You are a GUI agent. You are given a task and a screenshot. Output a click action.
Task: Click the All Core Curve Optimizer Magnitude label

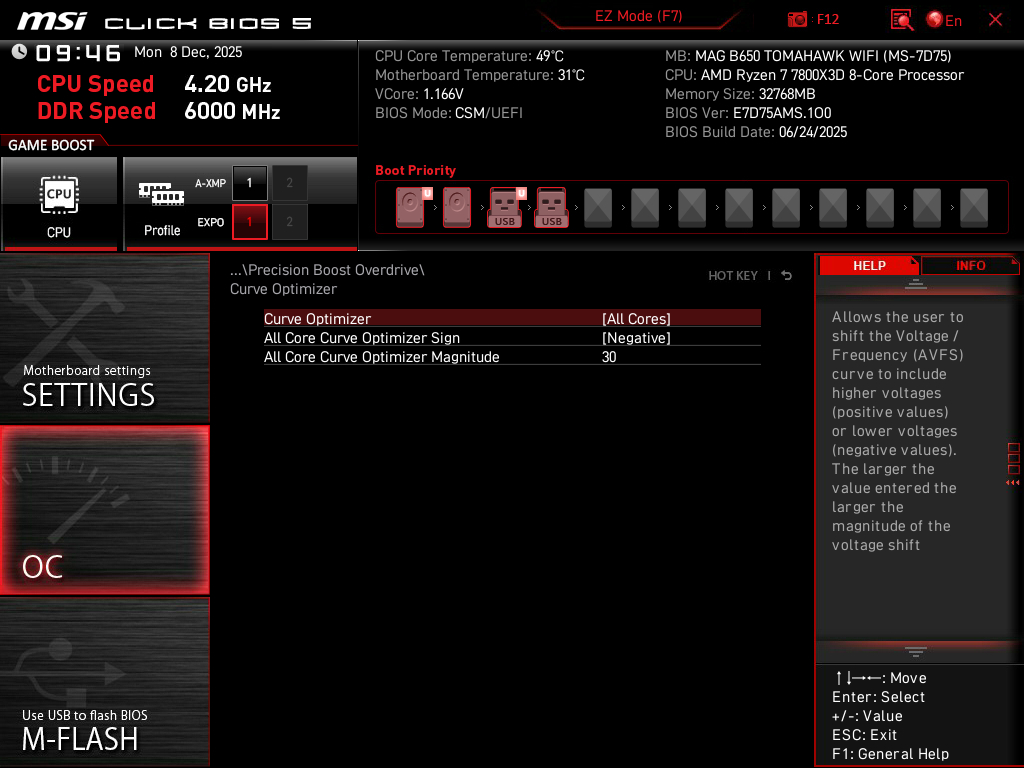tap(381, 357)
